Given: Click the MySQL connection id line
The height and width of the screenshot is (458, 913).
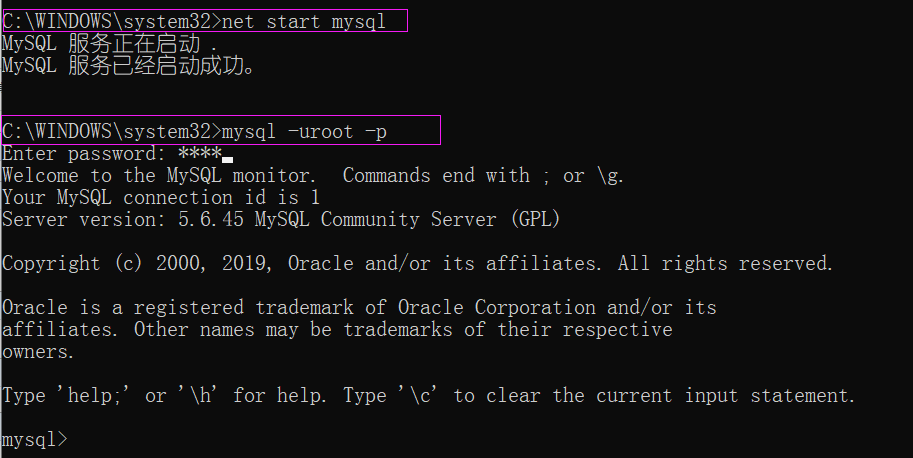Looking at the screenshot, I should (161, 198).
